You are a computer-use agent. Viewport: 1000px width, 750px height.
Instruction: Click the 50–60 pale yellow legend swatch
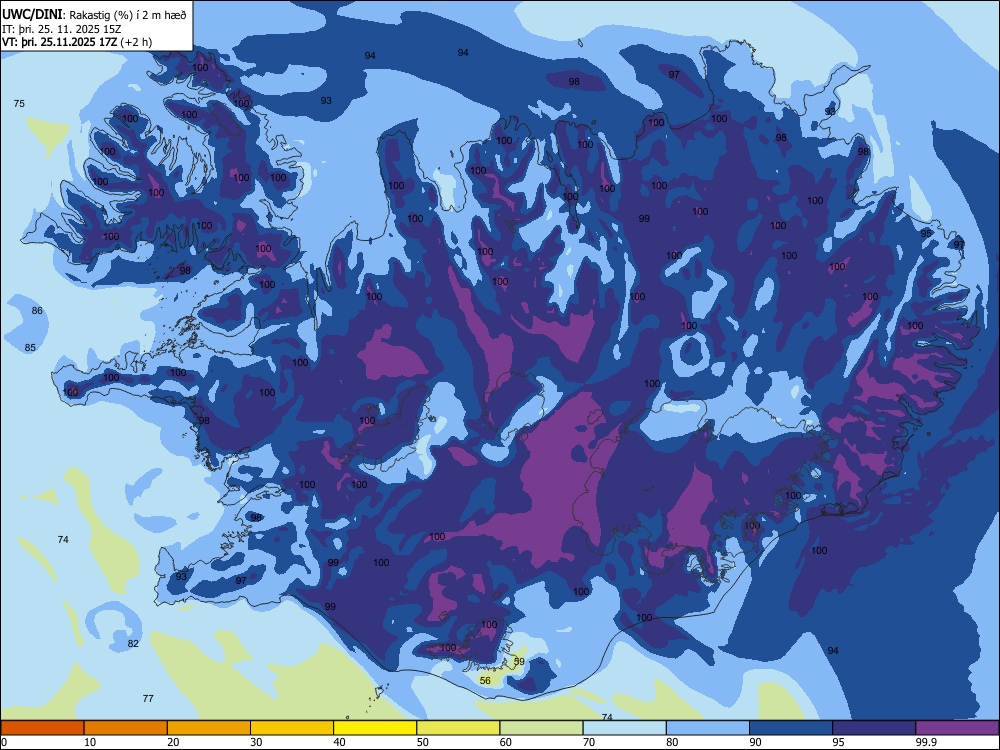point(459,728)
